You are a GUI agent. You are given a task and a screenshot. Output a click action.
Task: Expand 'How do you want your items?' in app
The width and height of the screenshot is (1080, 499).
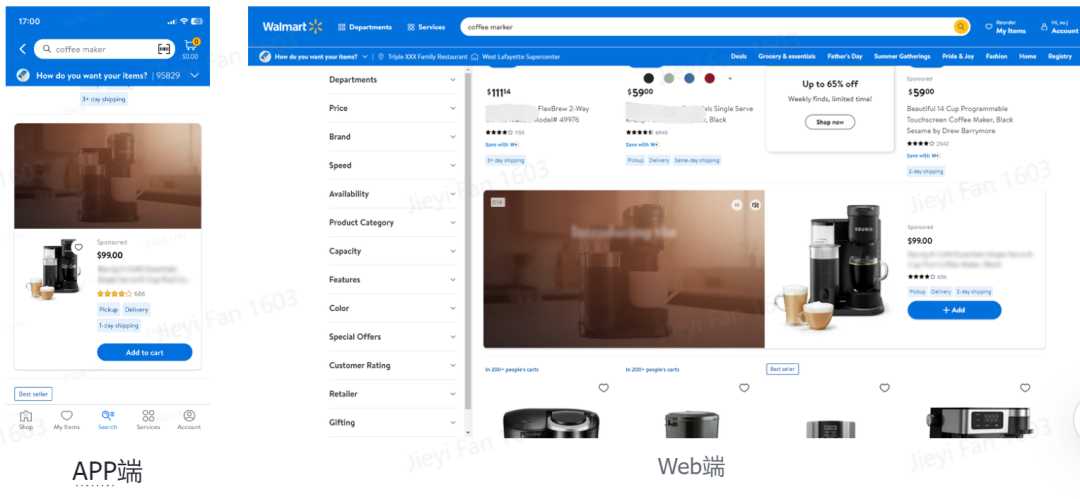[x=107, y=75]
